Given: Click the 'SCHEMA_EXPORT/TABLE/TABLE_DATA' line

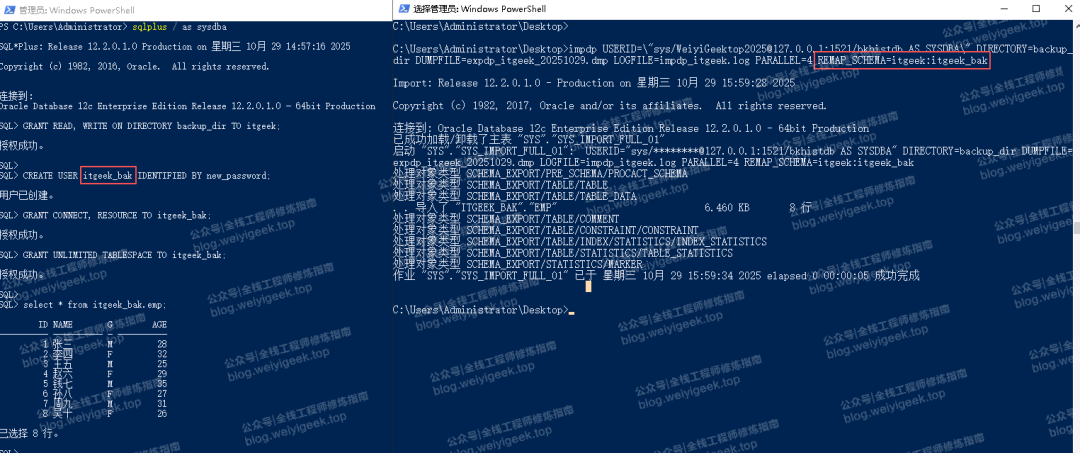Looking at the screenshot, I should pos(516,196).
